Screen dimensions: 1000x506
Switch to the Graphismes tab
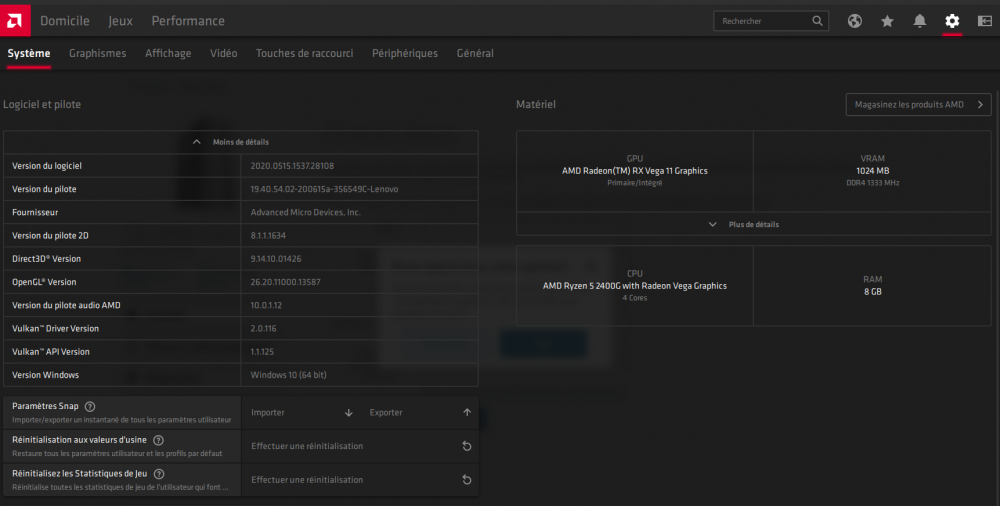coord(97,53)
